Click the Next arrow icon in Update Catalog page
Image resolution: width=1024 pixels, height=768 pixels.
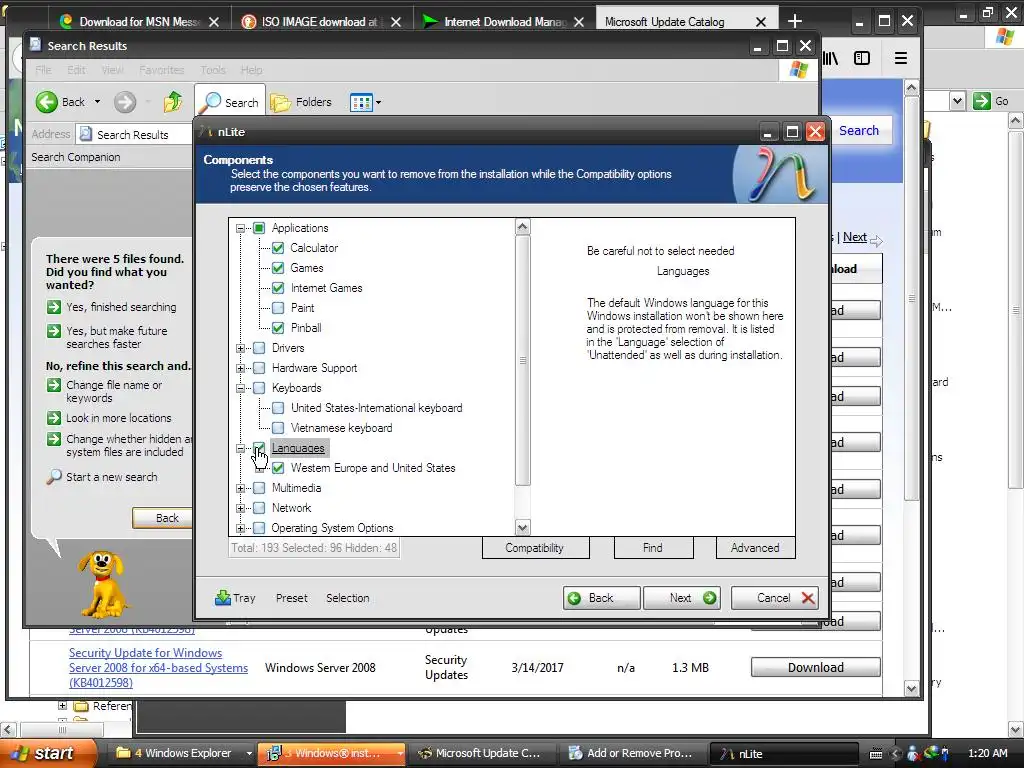(x=876, y=240)
